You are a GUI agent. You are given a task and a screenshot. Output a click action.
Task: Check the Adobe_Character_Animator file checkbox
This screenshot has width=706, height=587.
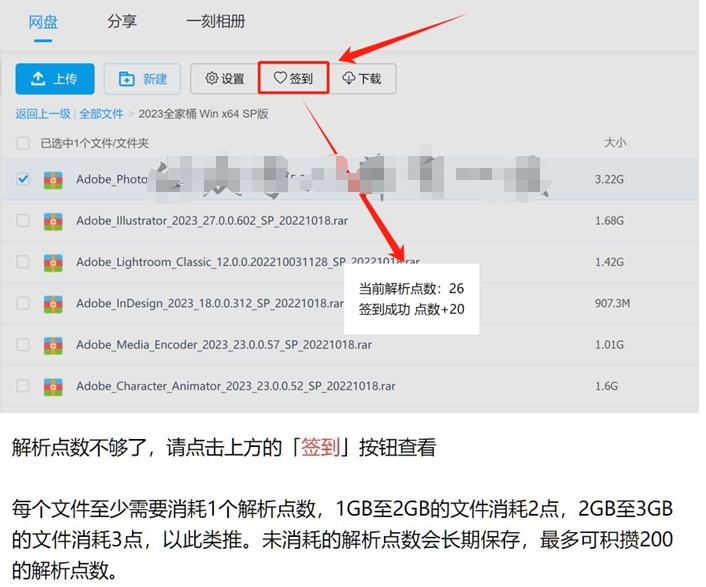click(x=23, y=386)
